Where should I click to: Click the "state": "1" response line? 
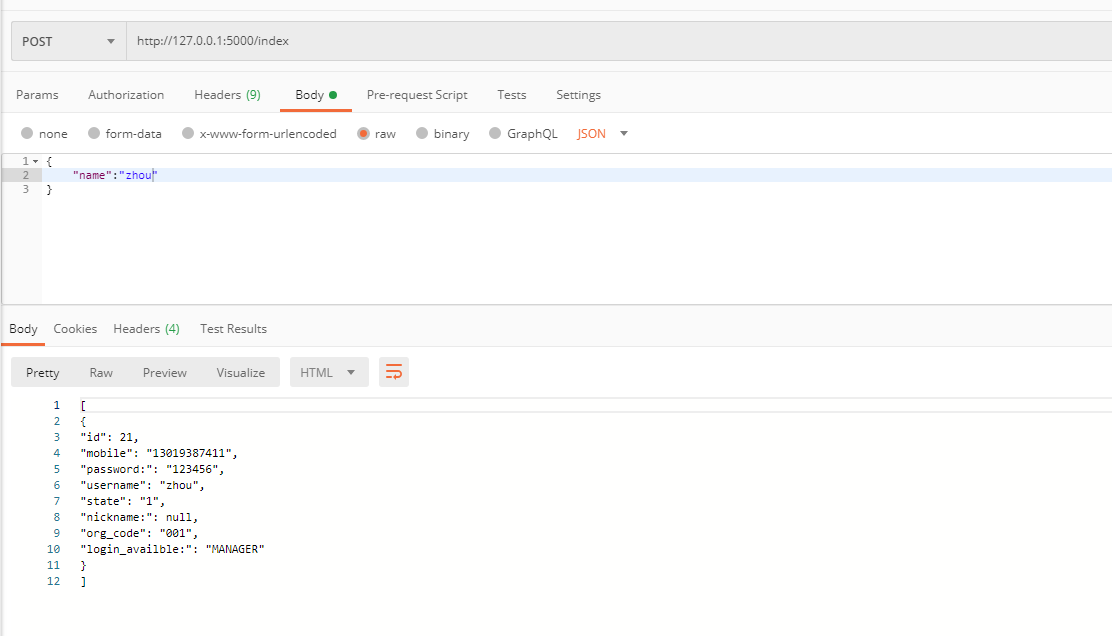point(123,501)
